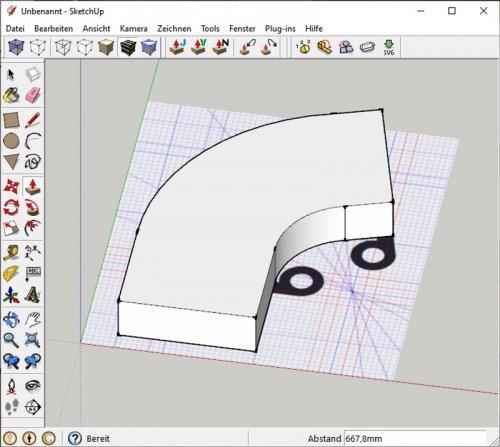Click the help question mark button
Screen dimensions: 500x447
[75, 438]
